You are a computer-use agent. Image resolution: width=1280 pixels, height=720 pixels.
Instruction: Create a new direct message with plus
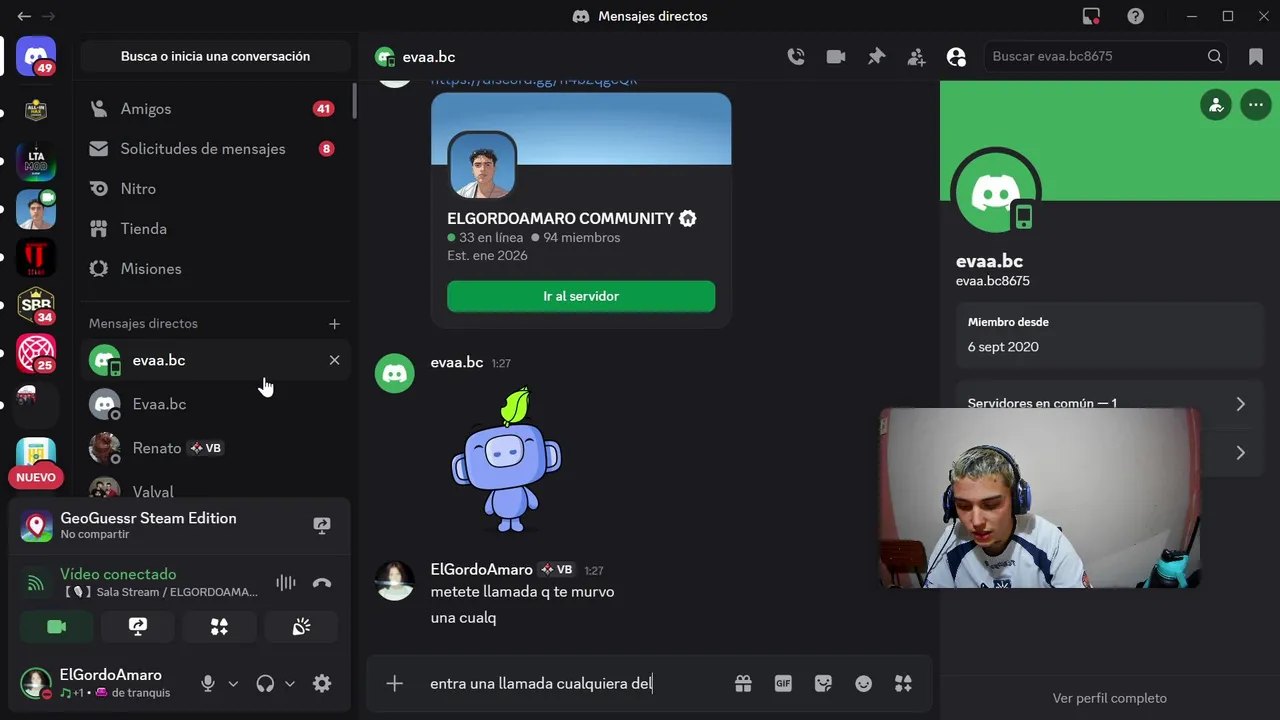334,324
